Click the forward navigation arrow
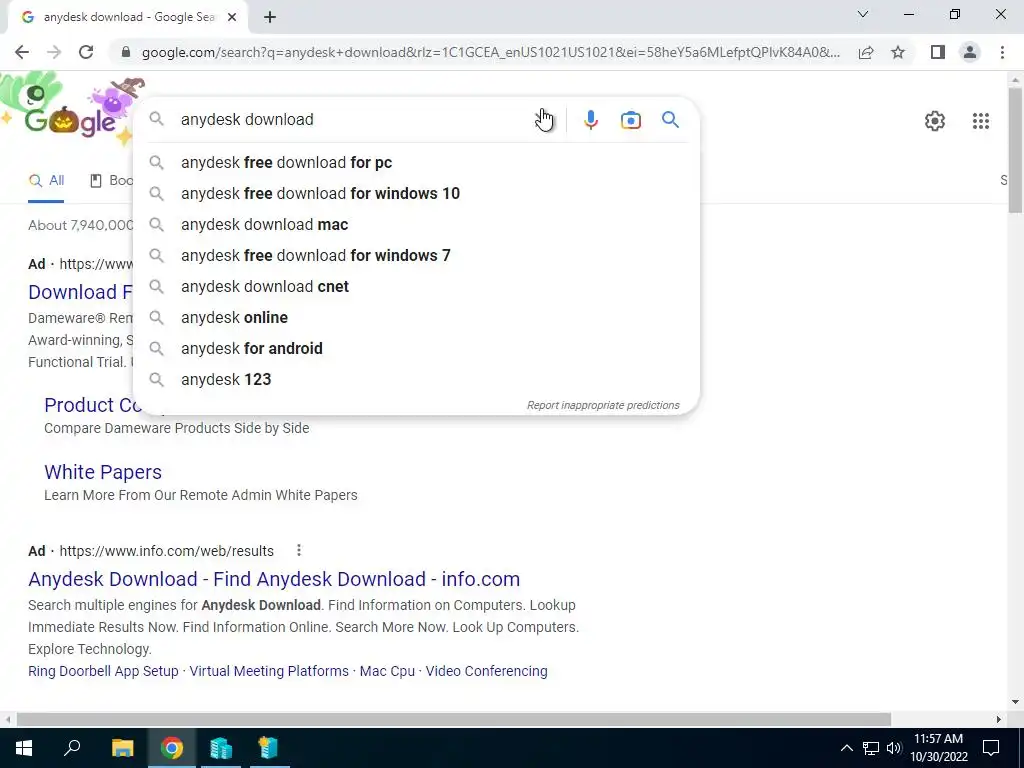This screenshot has width=1024, height=768. tap(54, 52)
